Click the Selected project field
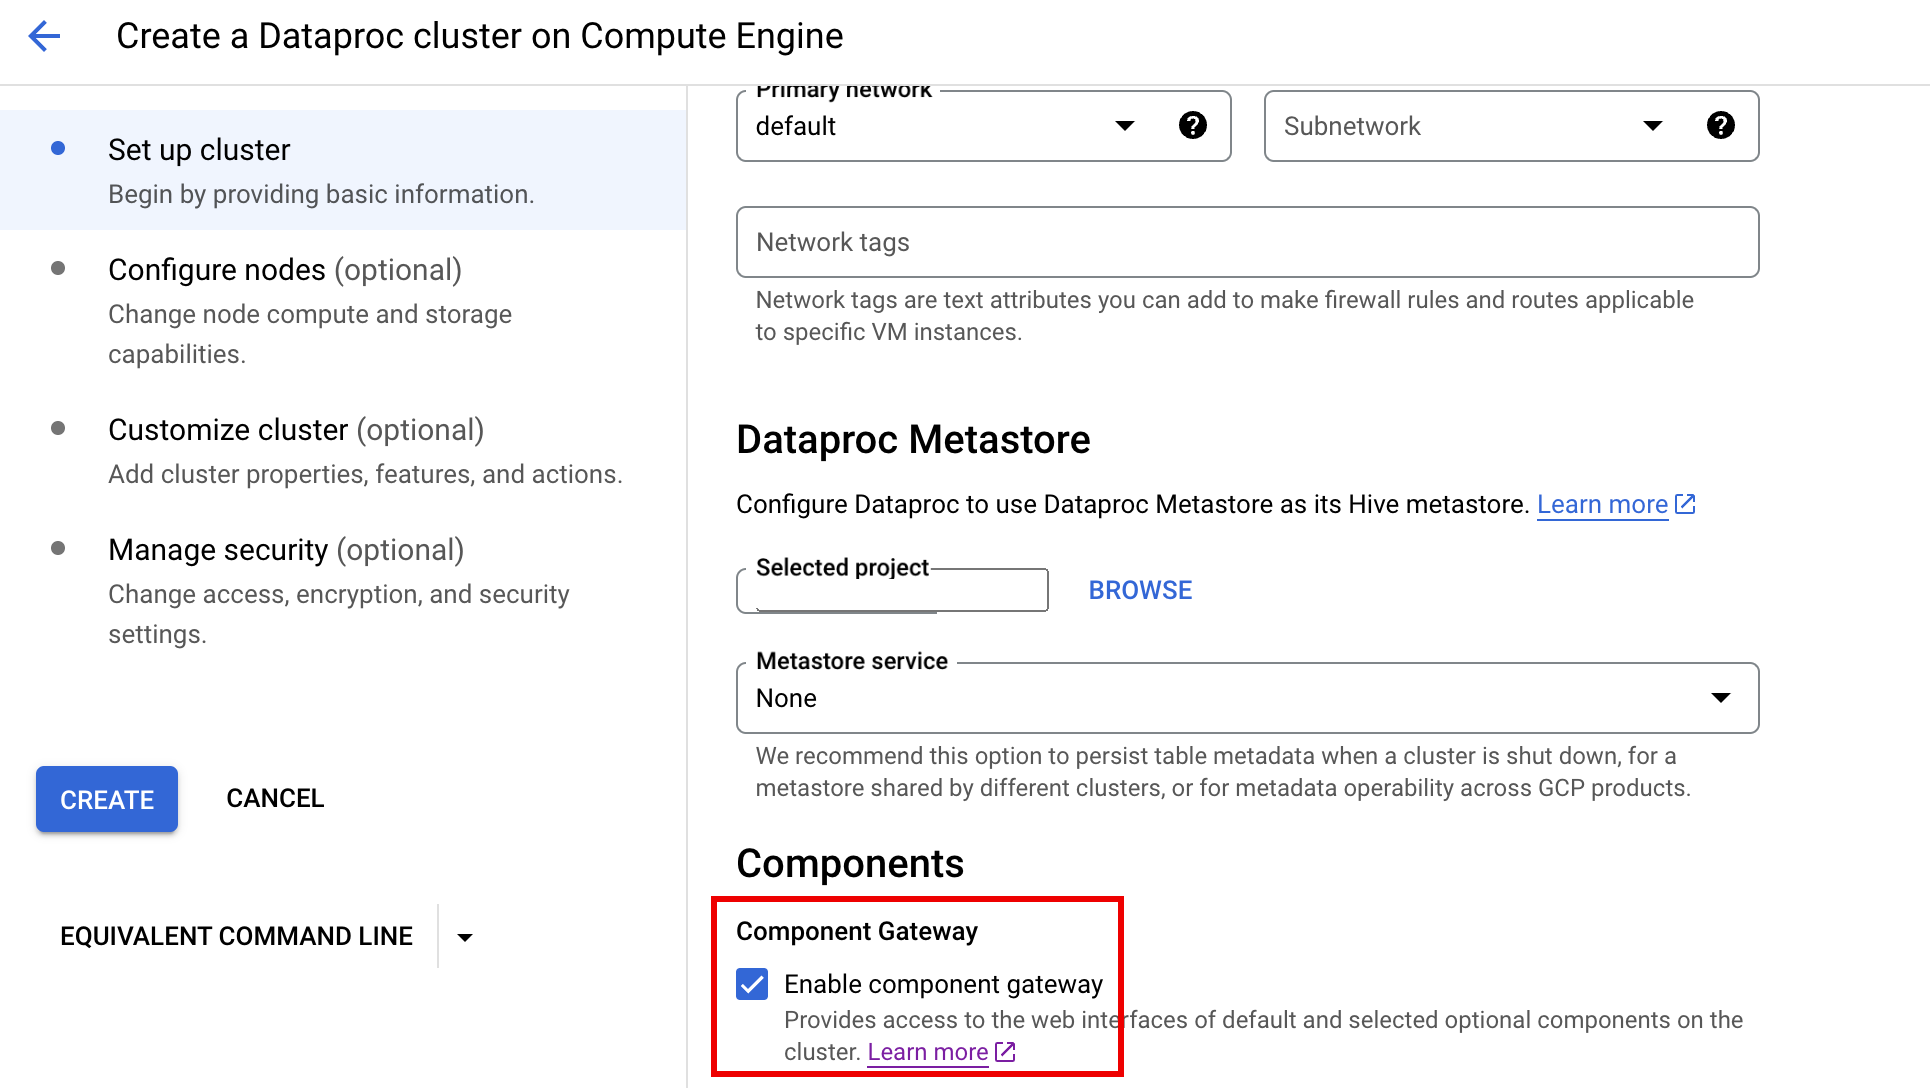Image resolution: width=1930 pixels, height=1088 pixels. [891, 592]
